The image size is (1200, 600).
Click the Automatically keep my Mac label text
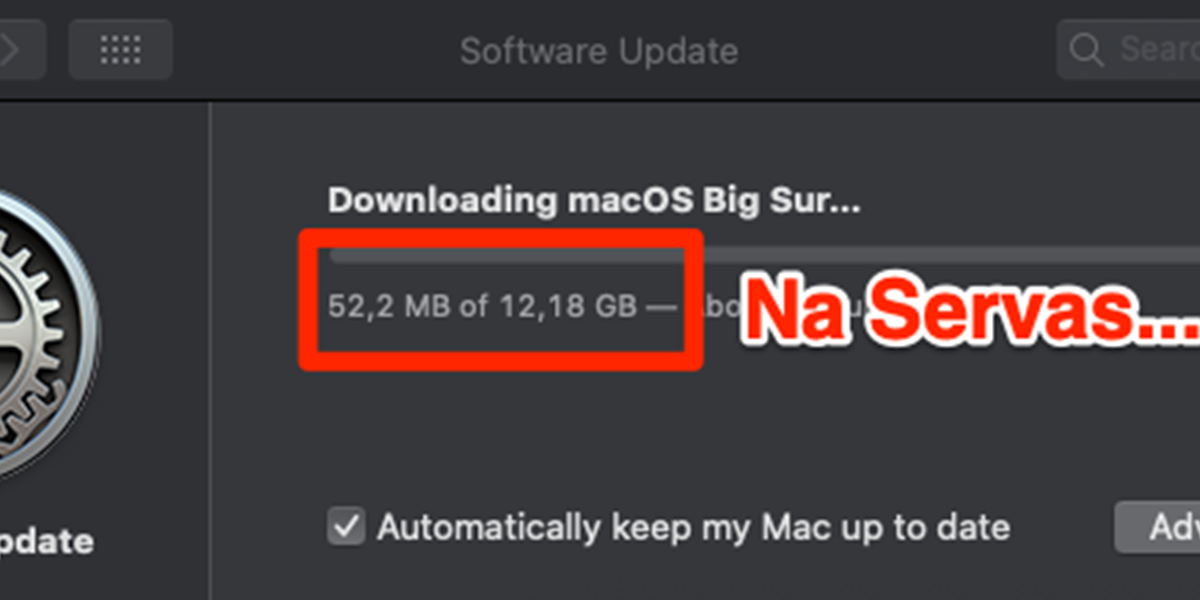[x=693, y=527]
